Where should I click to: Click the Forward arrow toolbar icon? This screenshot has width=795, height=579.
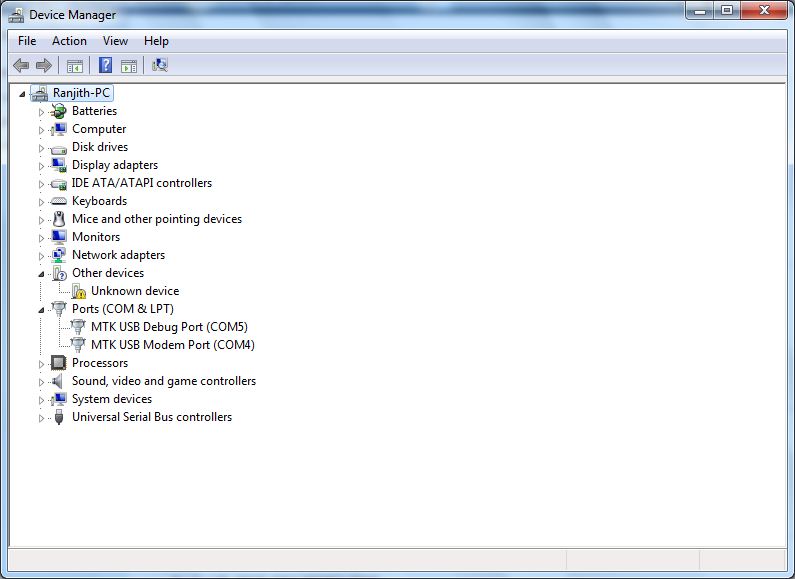click(x=44, y=65)
